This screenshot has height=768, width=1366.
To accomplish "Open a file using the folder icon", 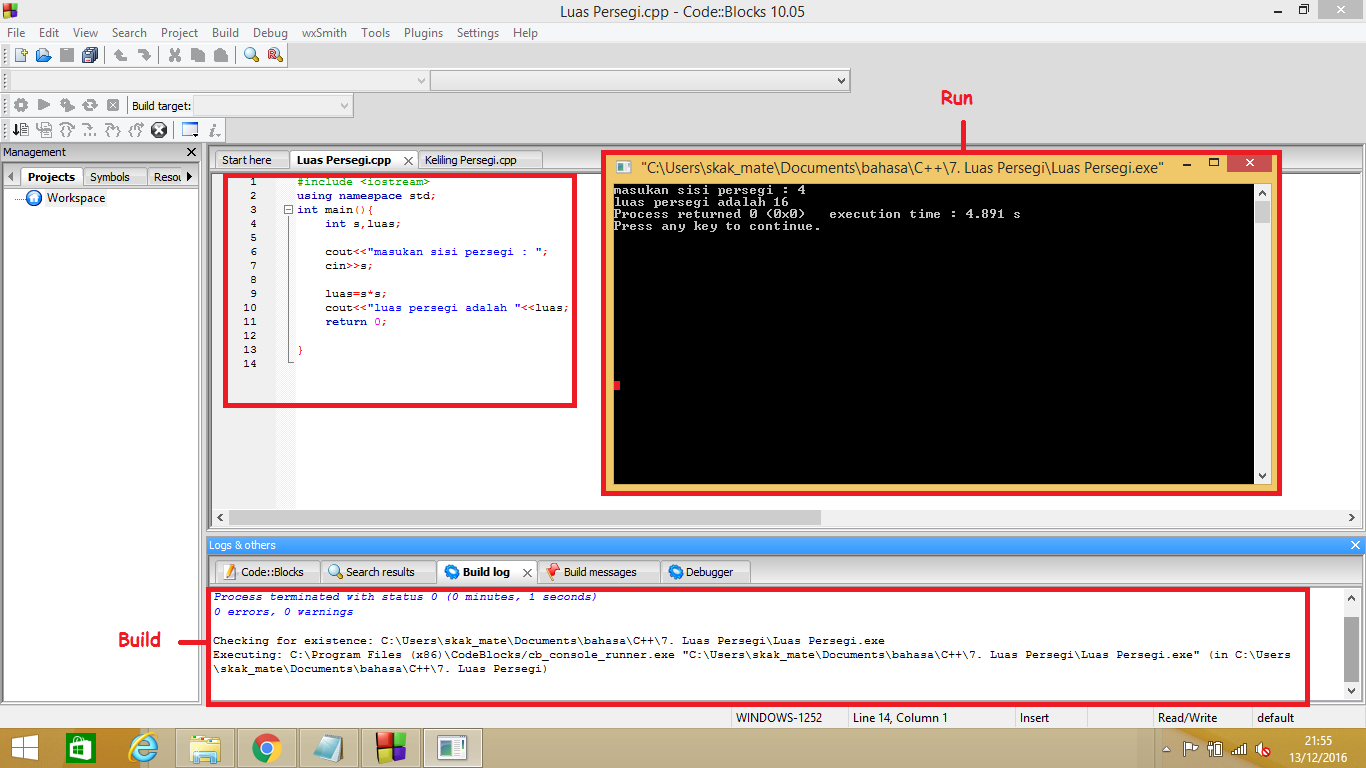I will tap(43, 55).
